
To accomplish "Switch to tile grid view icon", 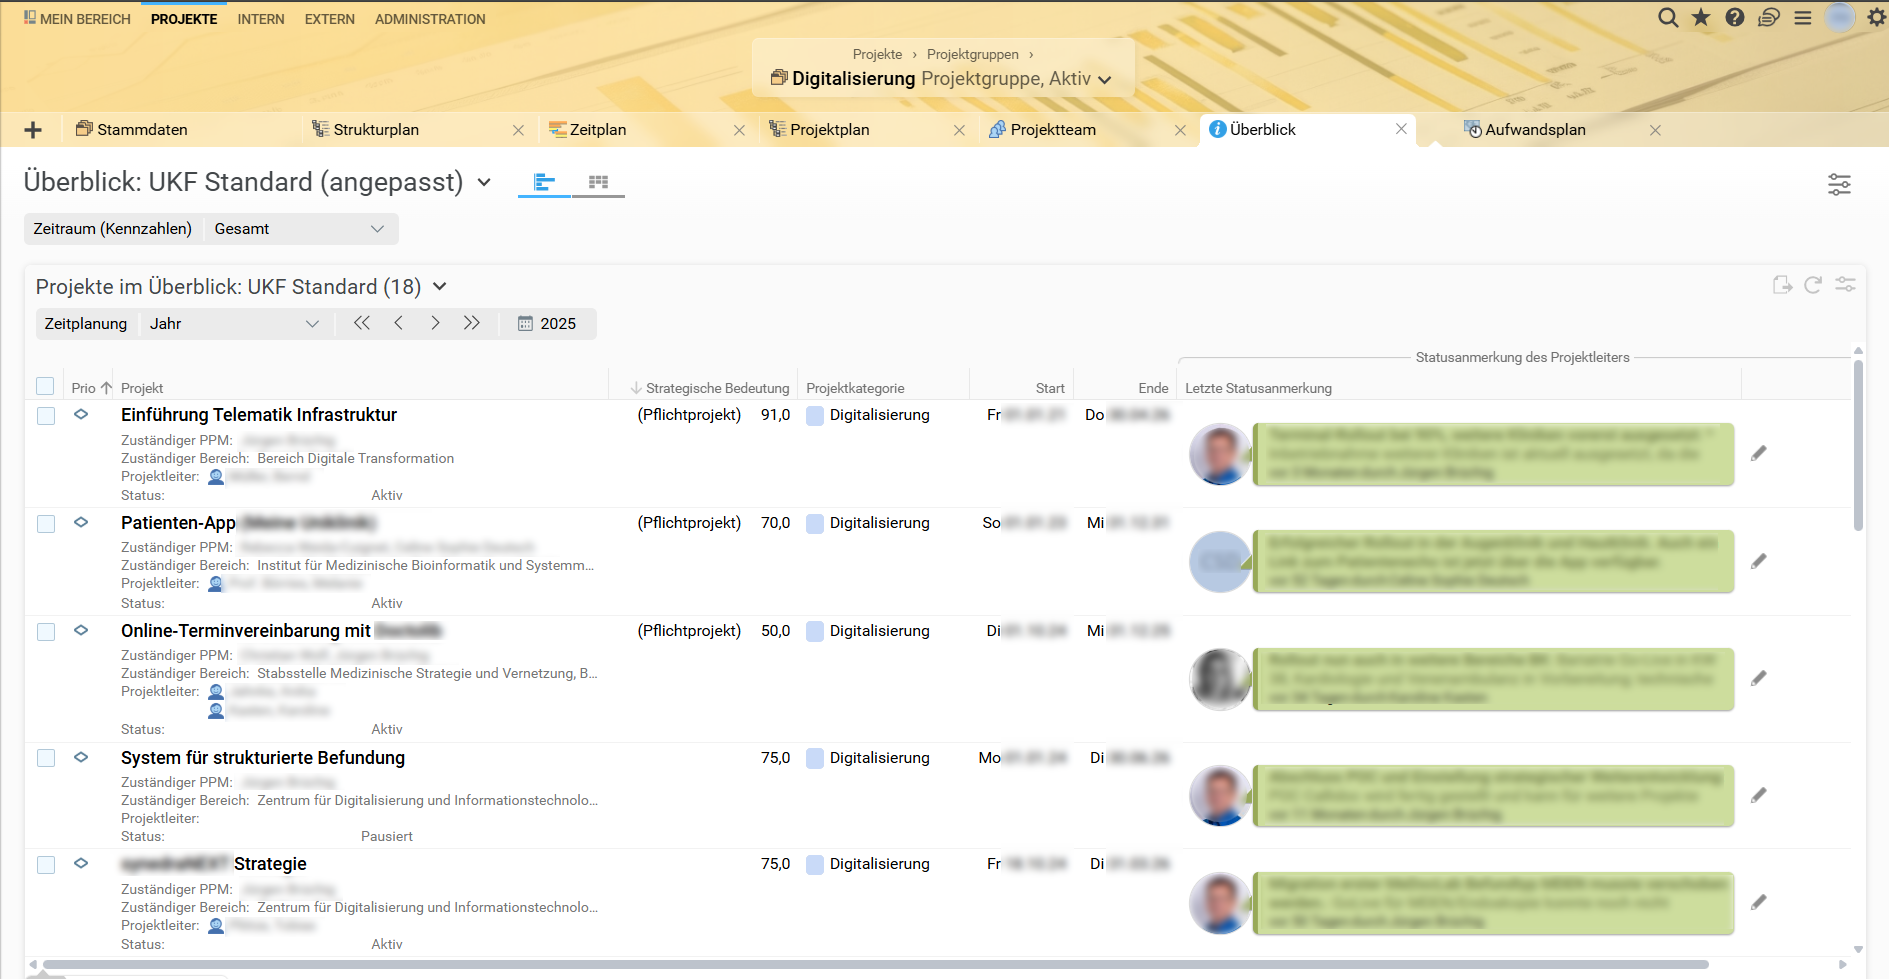I will pos(598,182).
